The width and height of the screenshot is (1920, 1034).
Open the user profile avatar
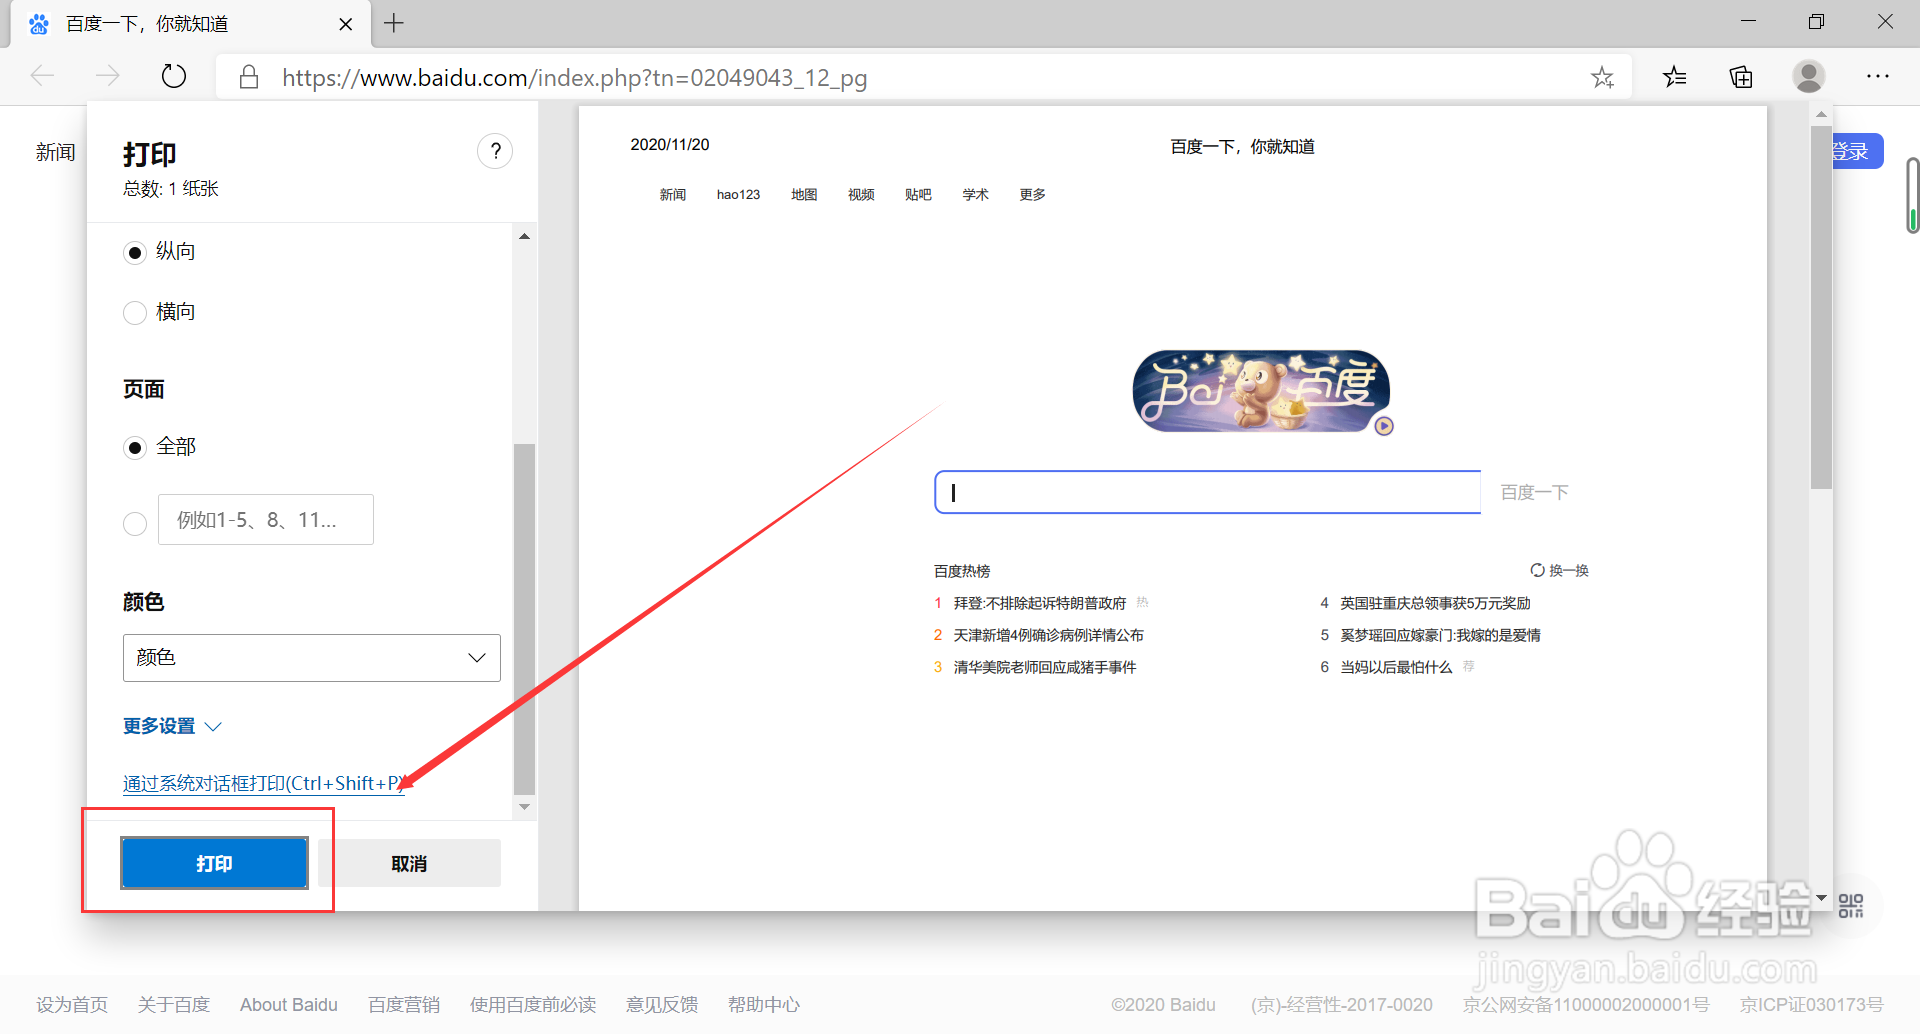coord(1808,76)
